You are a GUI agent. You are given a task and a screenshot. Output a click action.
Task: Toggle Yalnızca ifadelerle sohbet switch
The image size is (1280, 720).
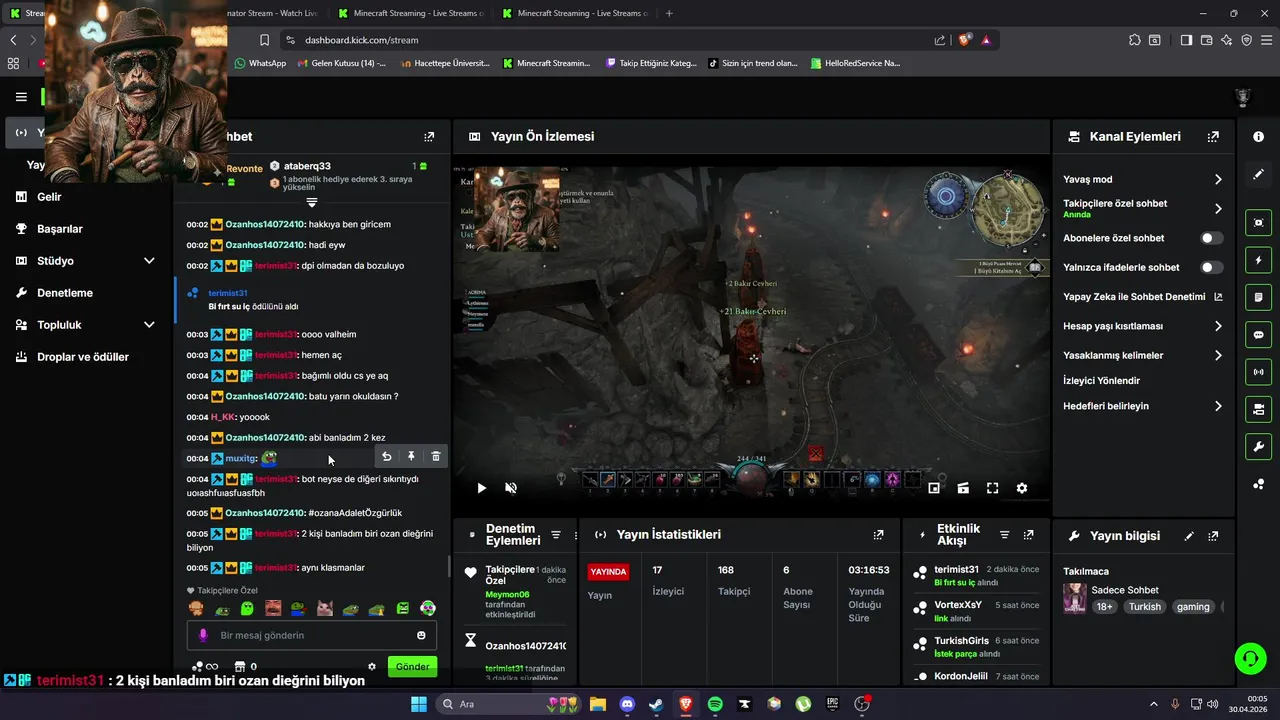[x=1211, y=267]
